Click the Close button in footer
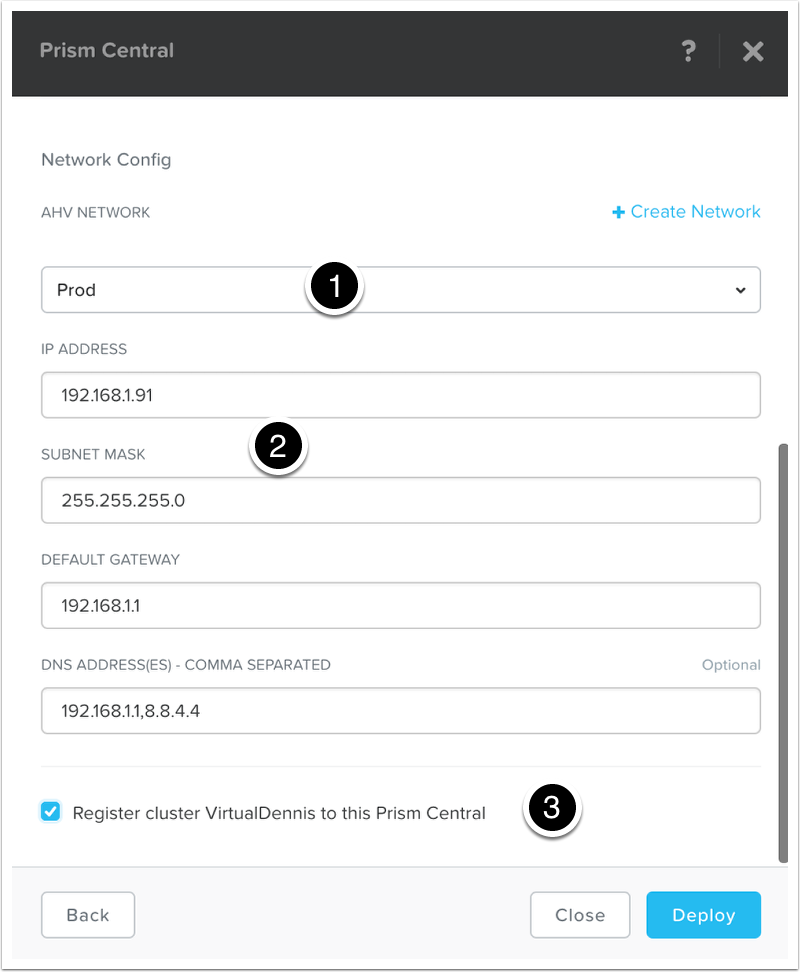This screenshot has width=800, height=972. (x=580, y=915)
